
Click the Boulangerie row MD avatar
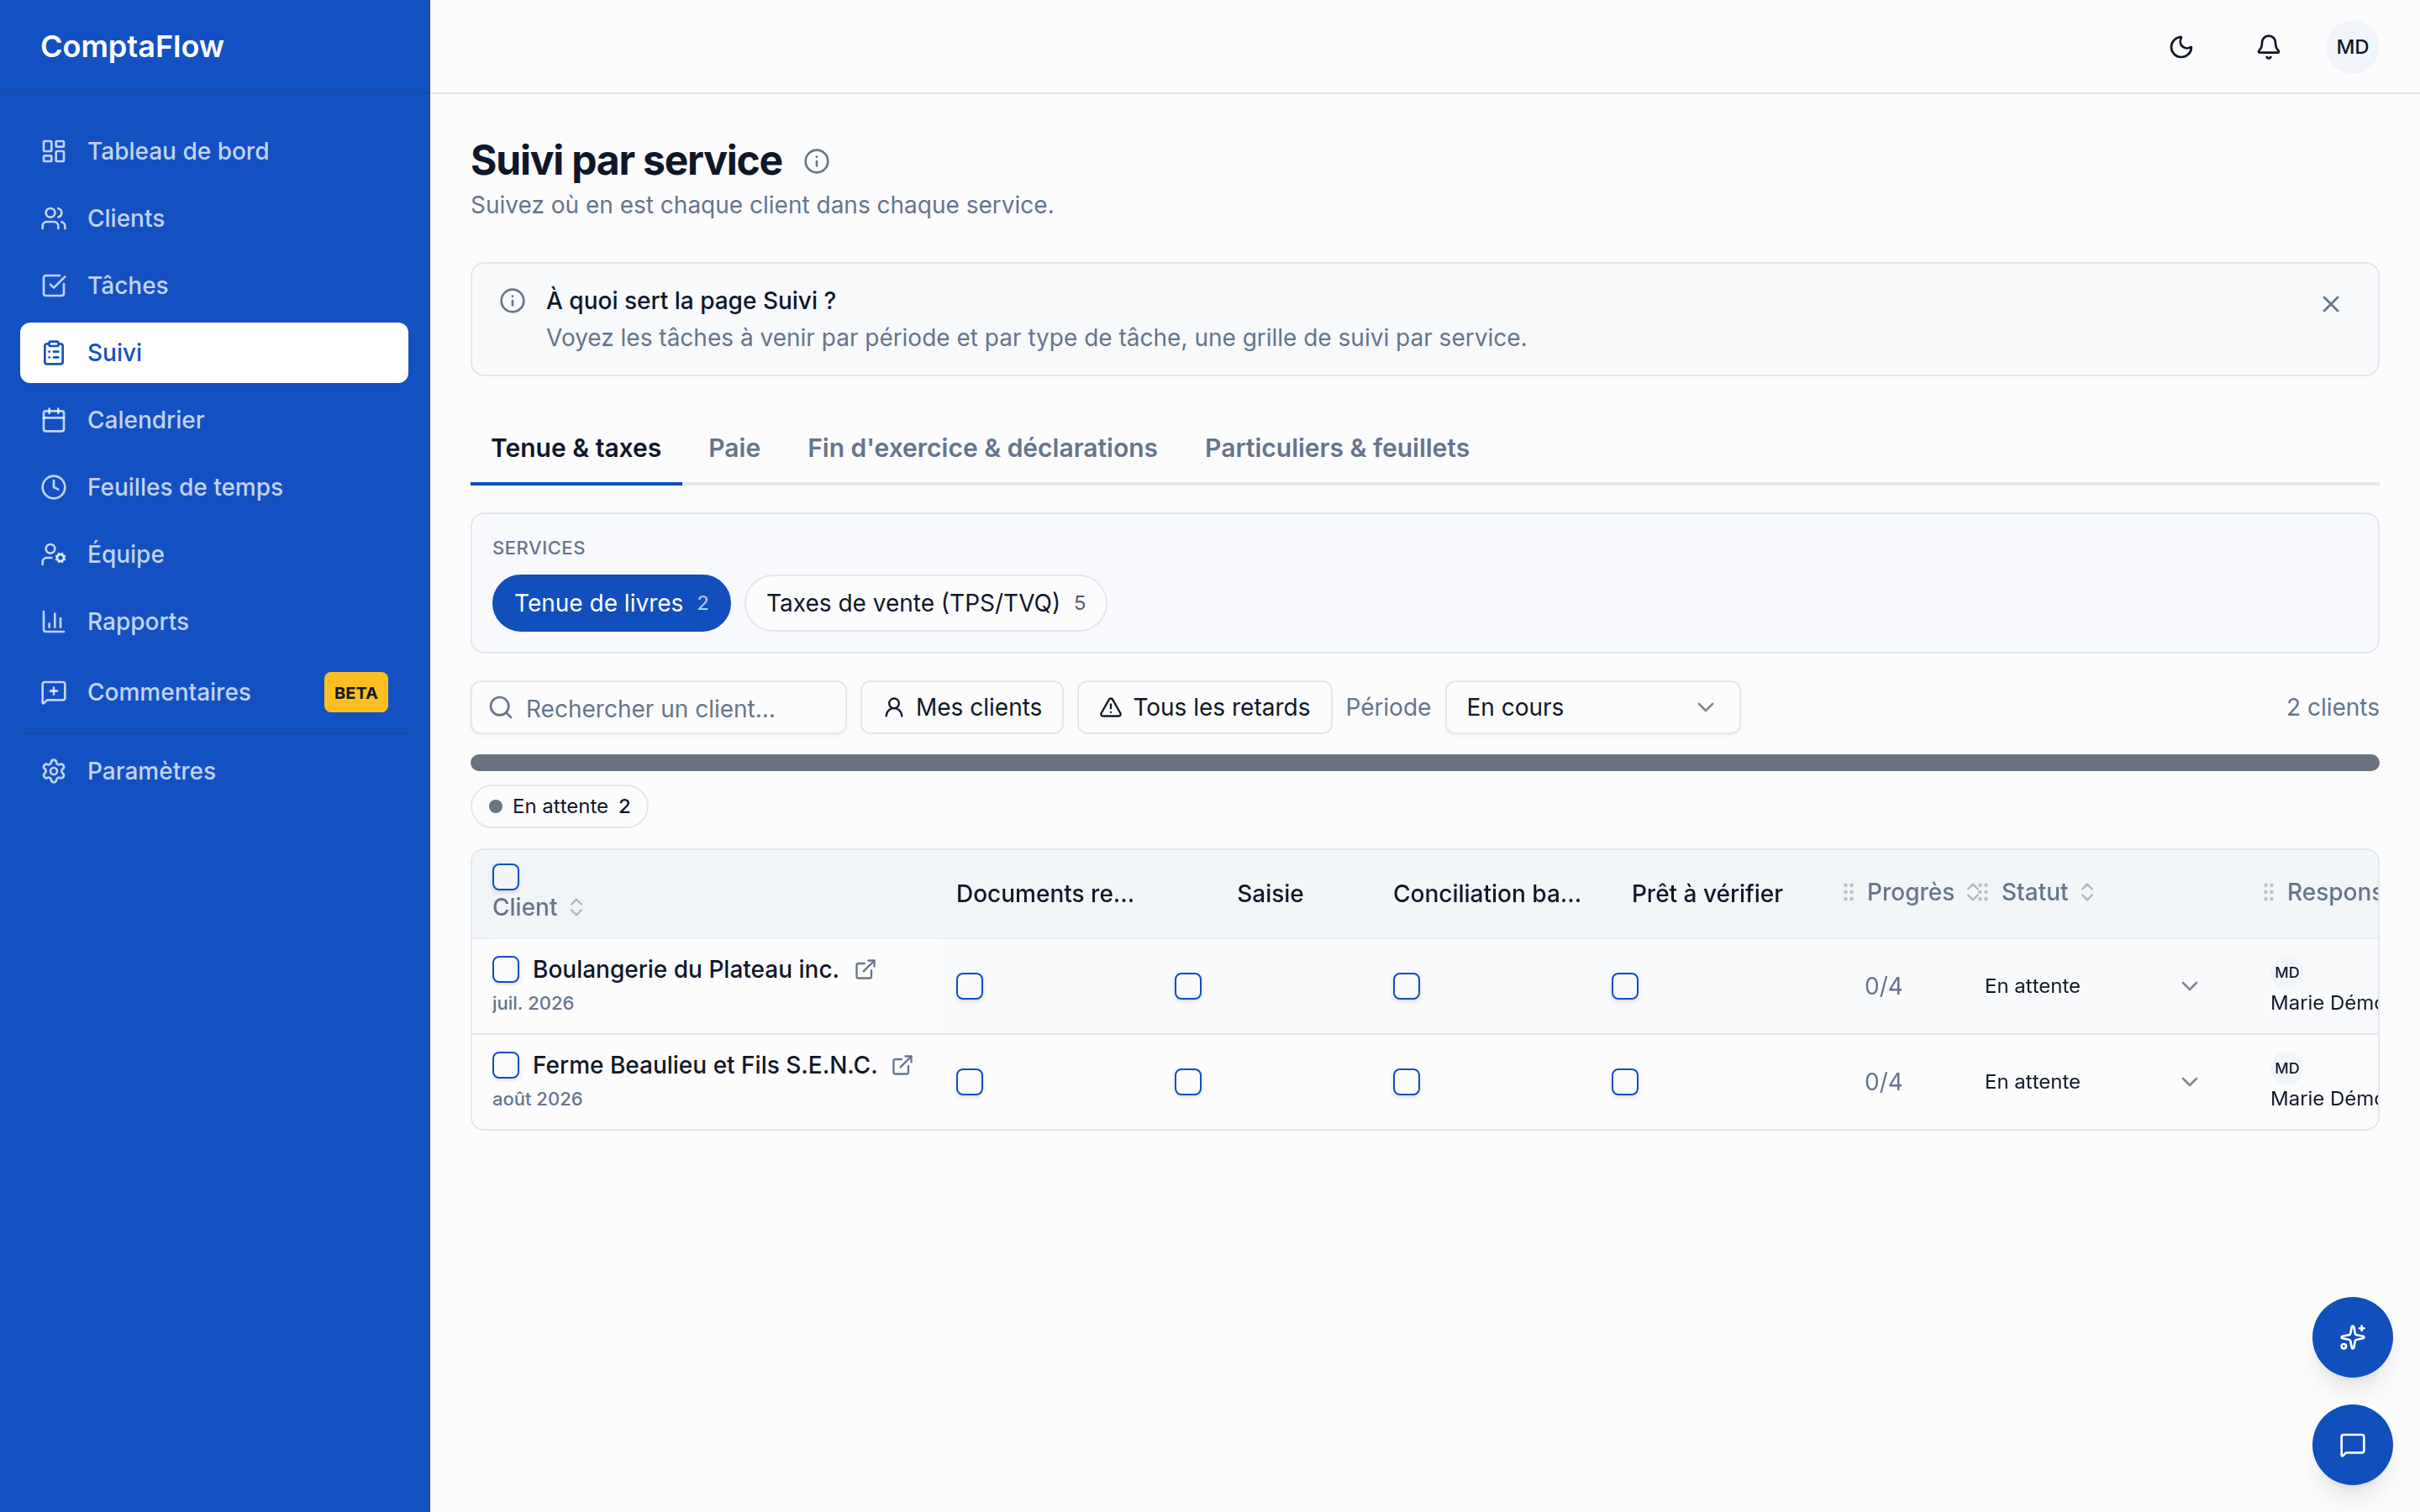[2286, 972]
